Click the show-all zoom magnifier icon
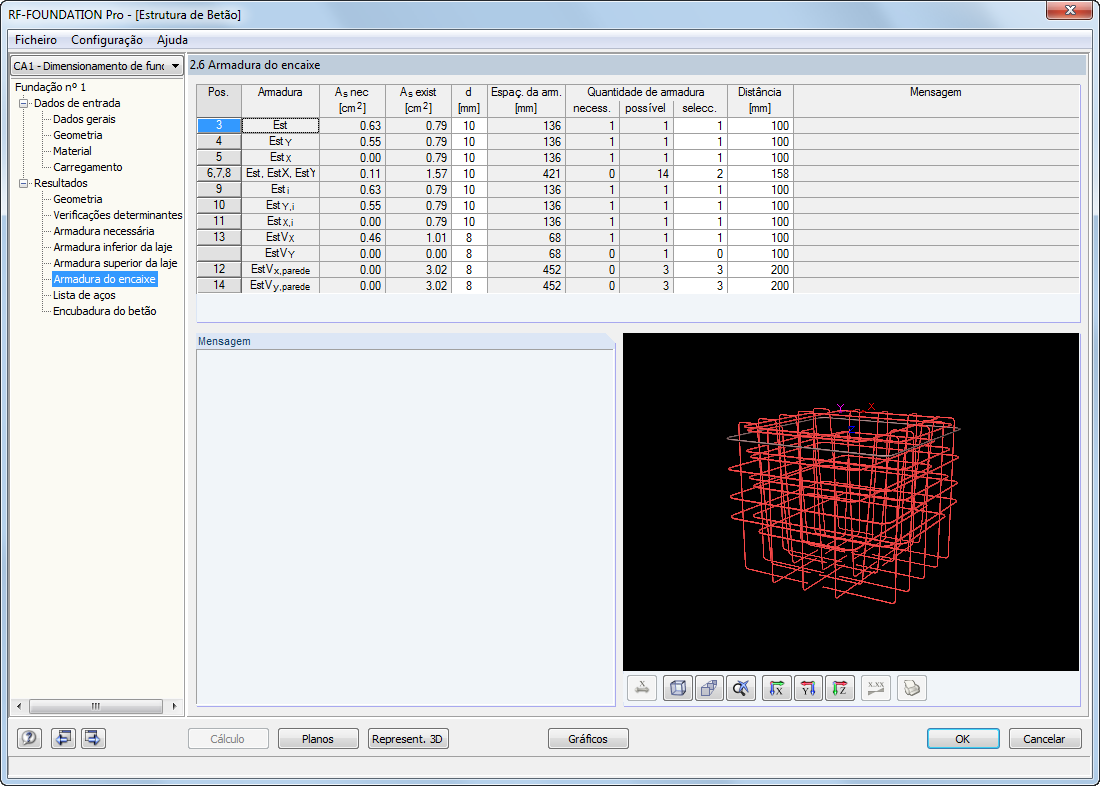1100x786 pixels. [741, 688]
